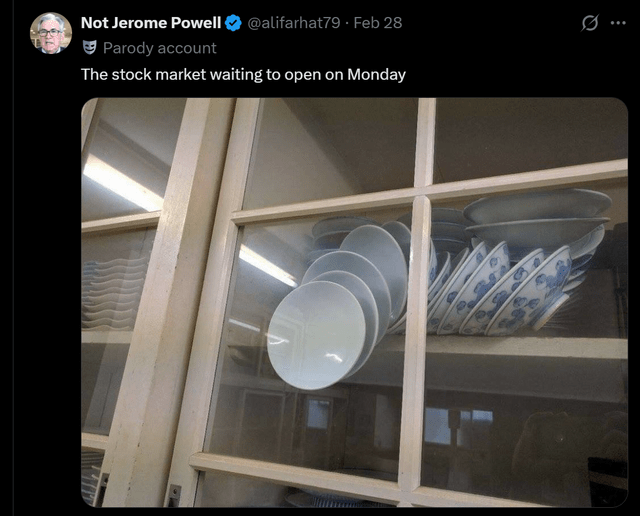Click the fluorescent light reflection on left pane
The height and width of the screenshot is (516, 640).
[122, 183]
